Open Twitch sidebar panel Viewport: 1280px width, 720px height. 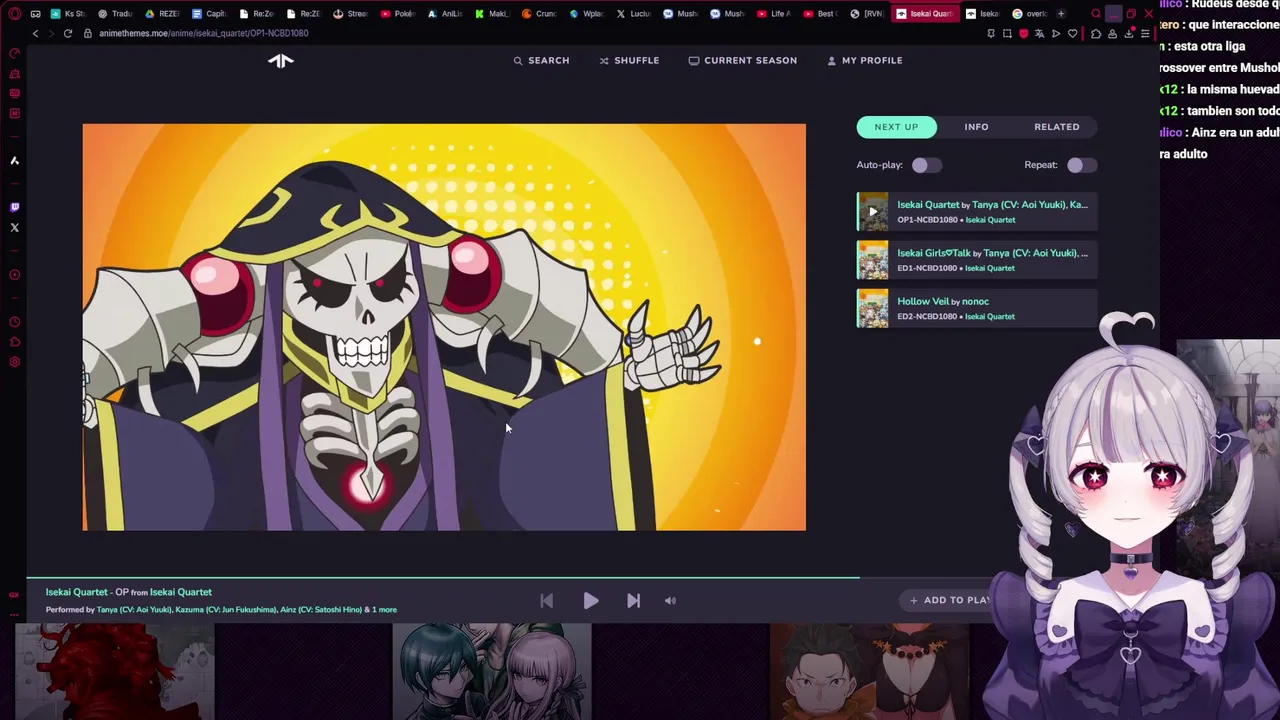[x=14, y=207]
